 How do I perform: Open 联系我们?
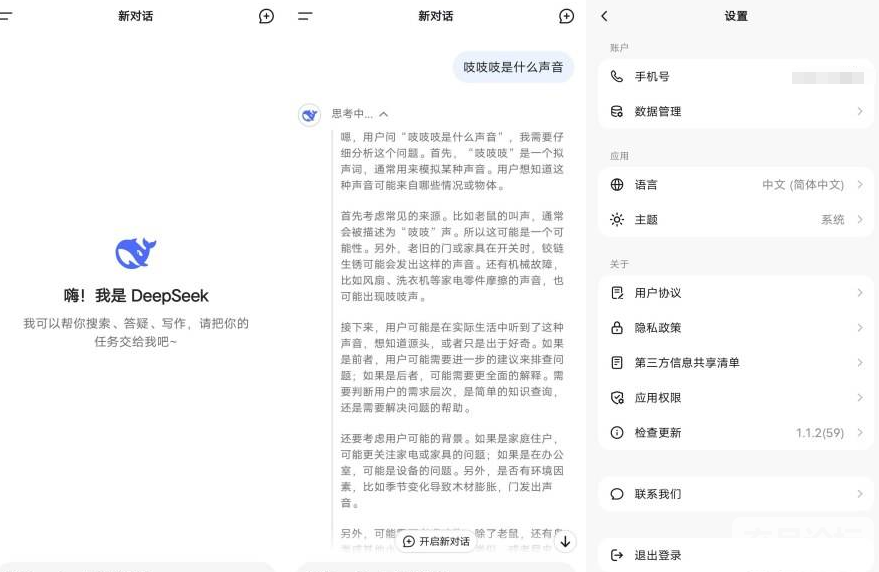tap(735, 494)
